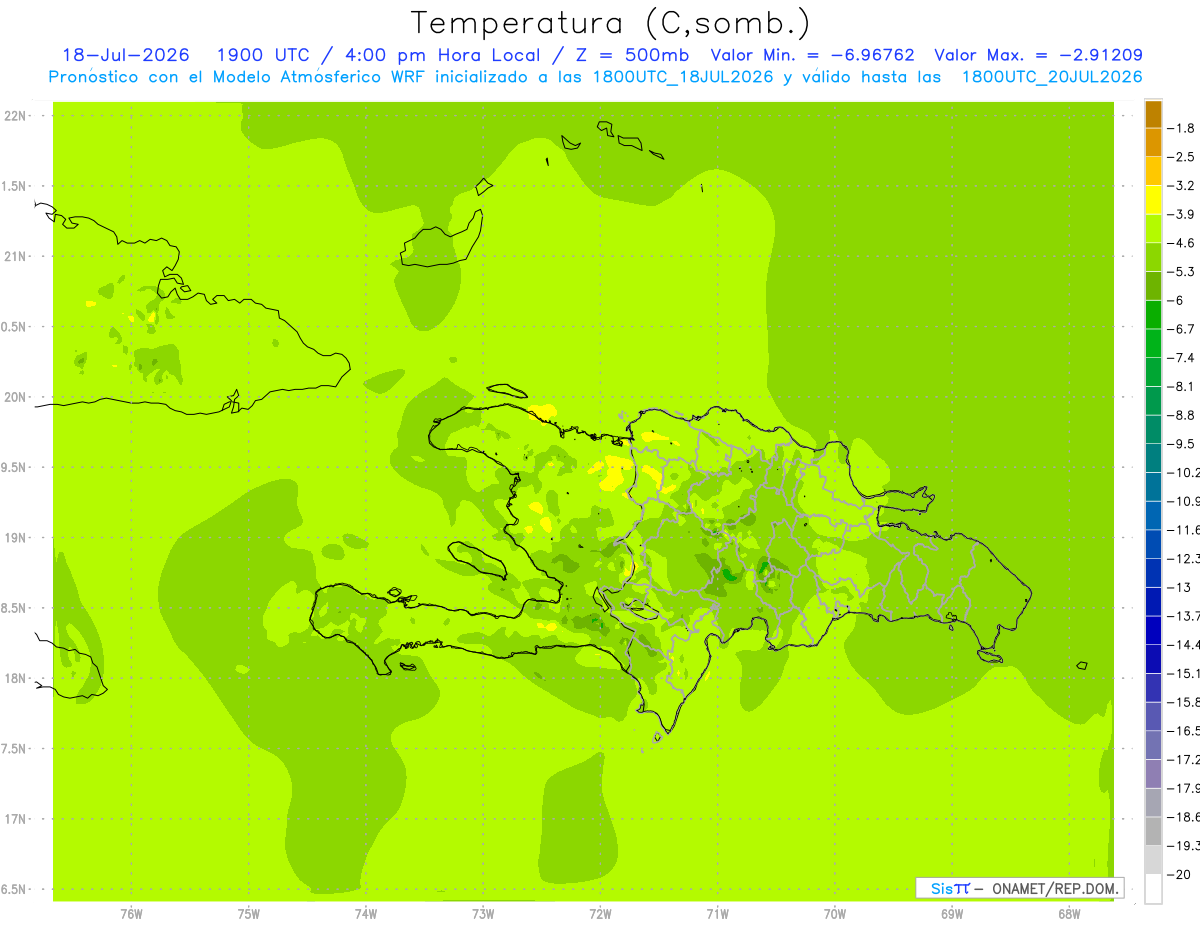Click the '1900 UTC' time text
This screenshot has height=927, width=1200.
click(262, 55)
